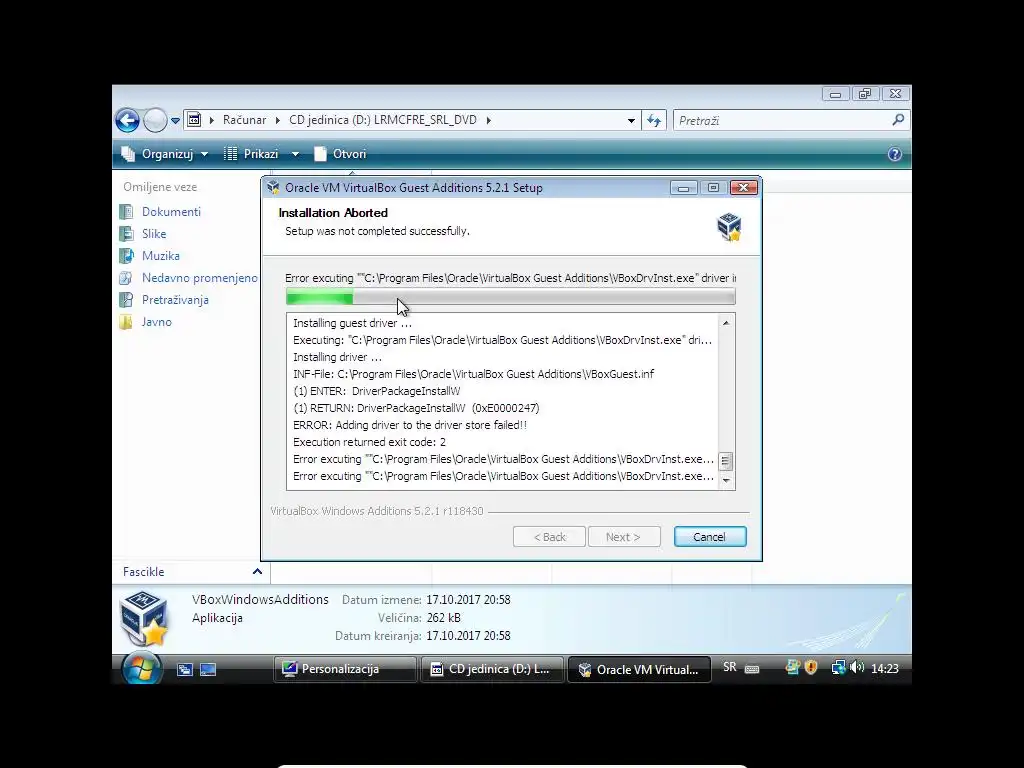Viewport: 1024px width, 768px height.
Task: Switch to Oracle VM Virtual... taskbar button
Action: coord(639,669)
